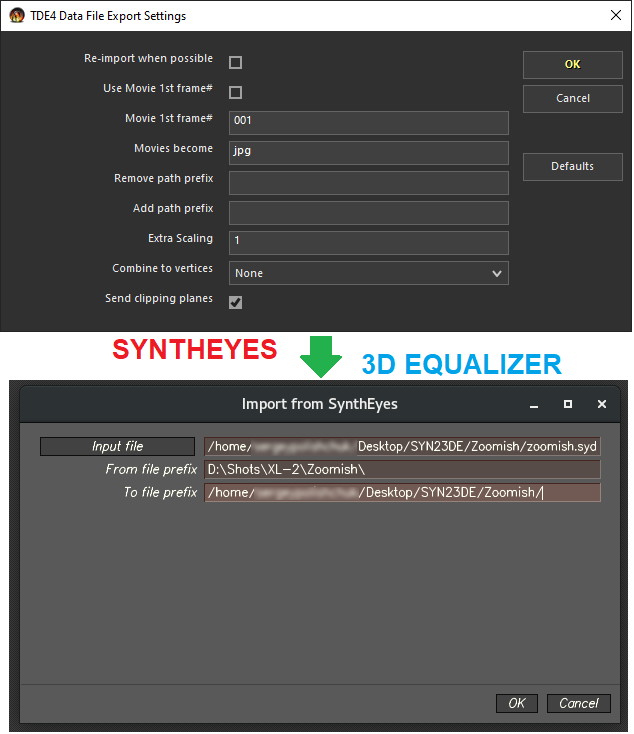Image resolution: width=634 pixels, height=734 pixels.
Task: Uncheck Send clipping planes
Action: click(236, 302)
